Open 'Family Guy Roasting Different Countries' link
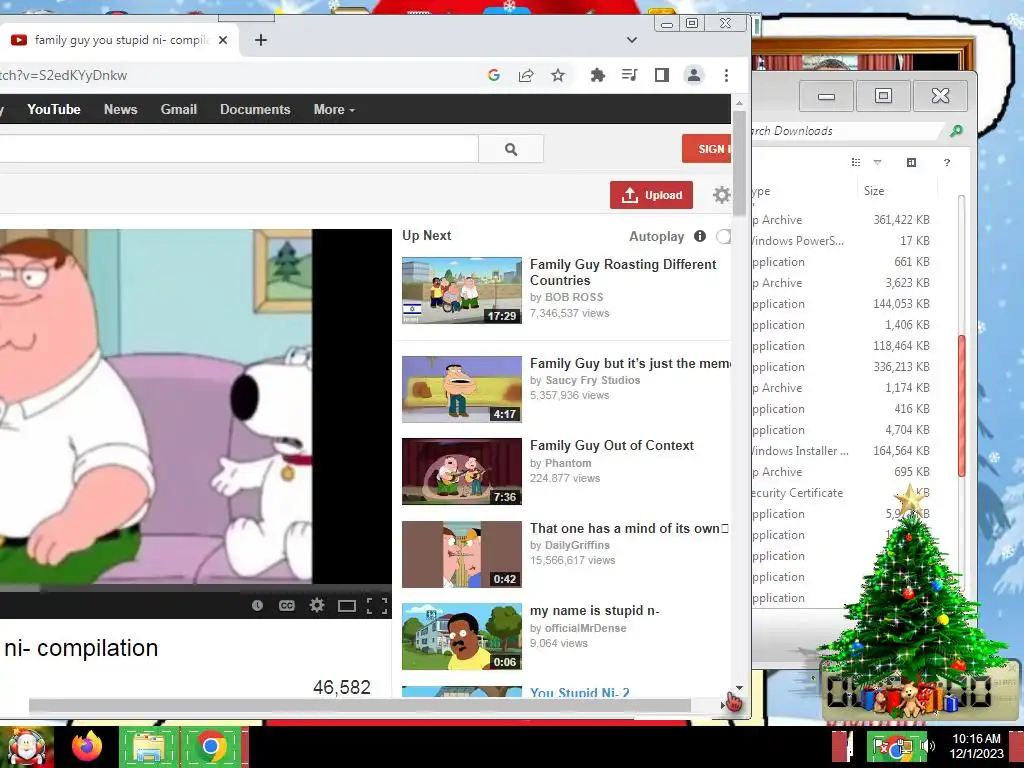The height and width of the screenshot is (768, 1024). click(623, 272)
